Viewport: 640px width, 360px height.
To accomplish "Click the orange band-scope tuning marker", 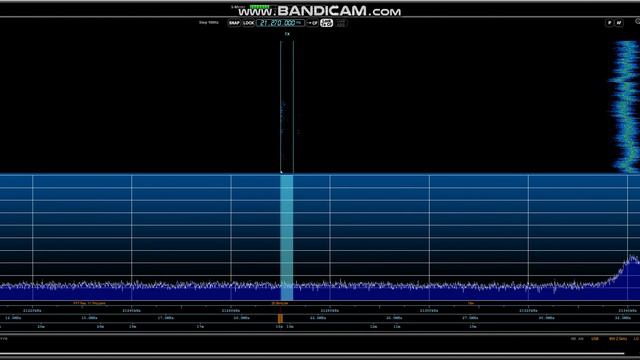I will 280,318.
